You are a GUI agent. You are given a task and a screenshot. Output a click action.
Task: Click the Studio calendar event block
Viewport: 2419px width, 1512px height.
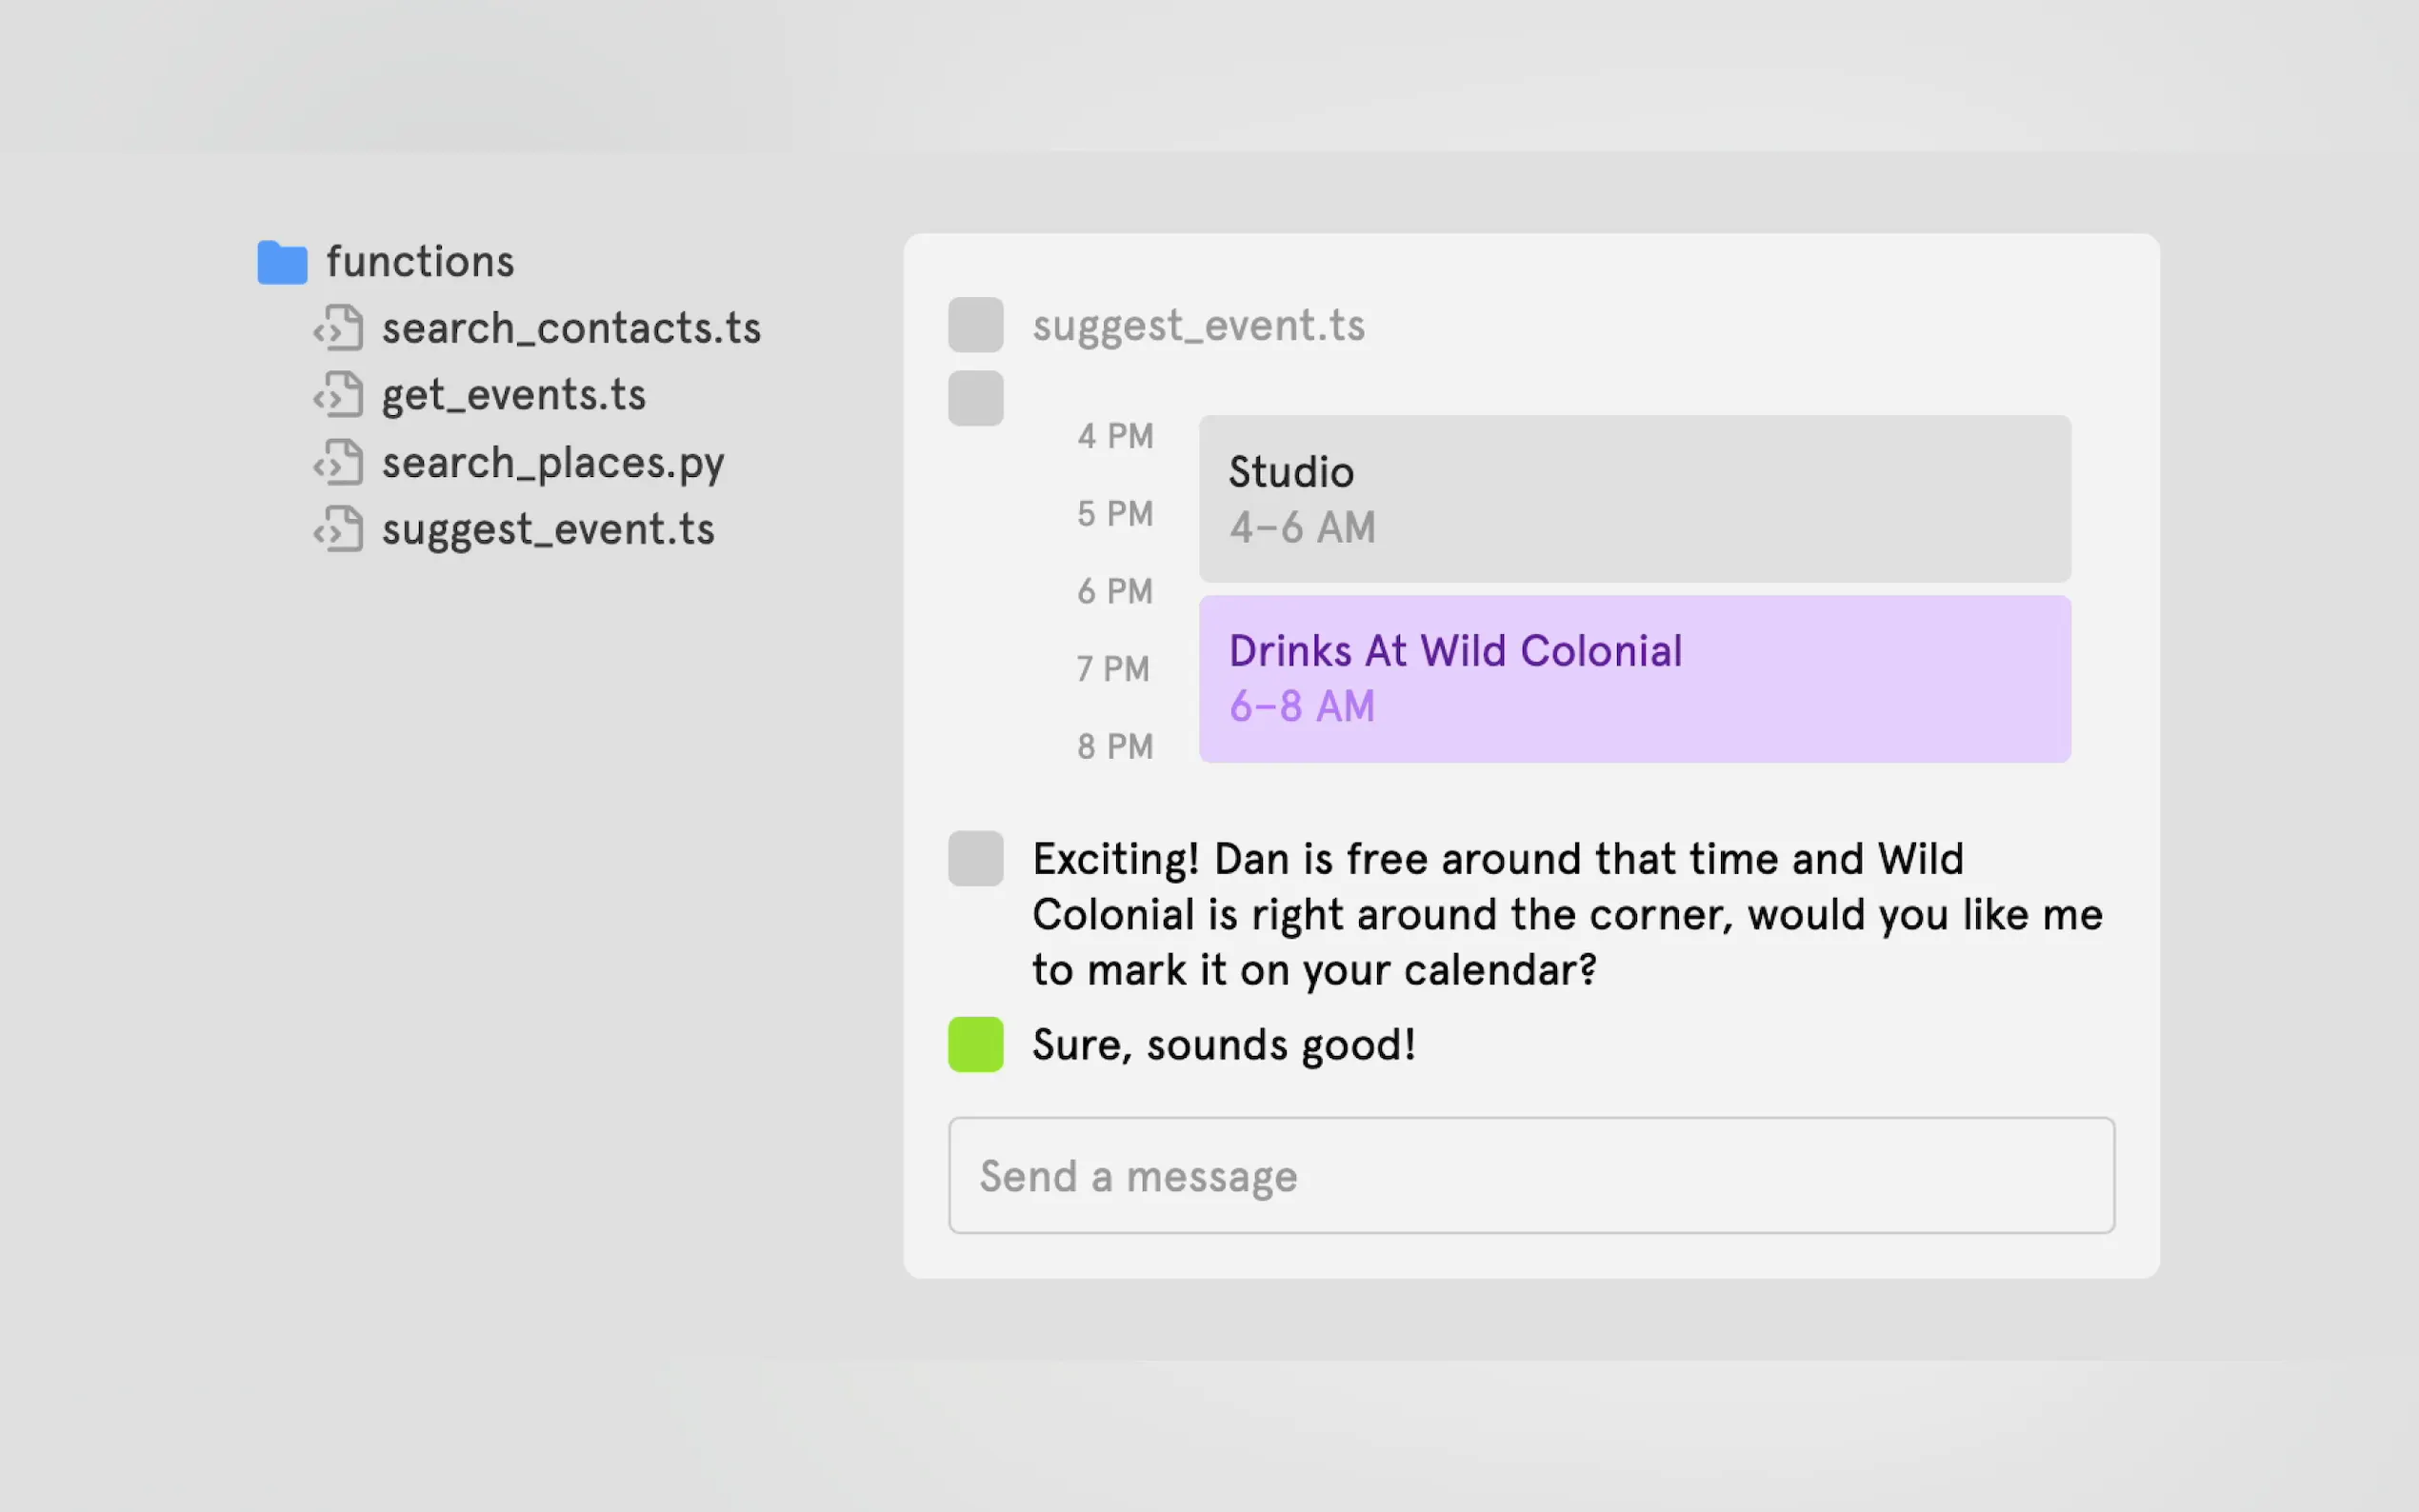[x=1635, y=499]
